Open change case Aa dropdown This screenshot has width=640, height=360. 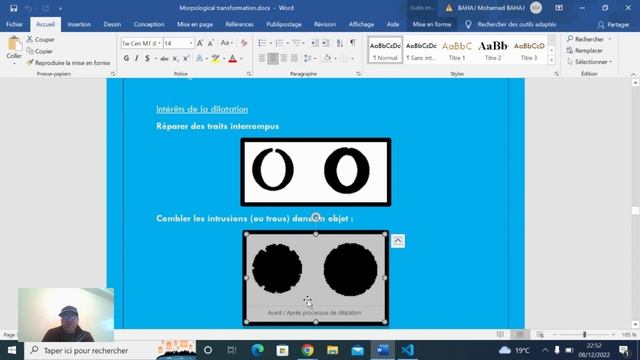226,43
